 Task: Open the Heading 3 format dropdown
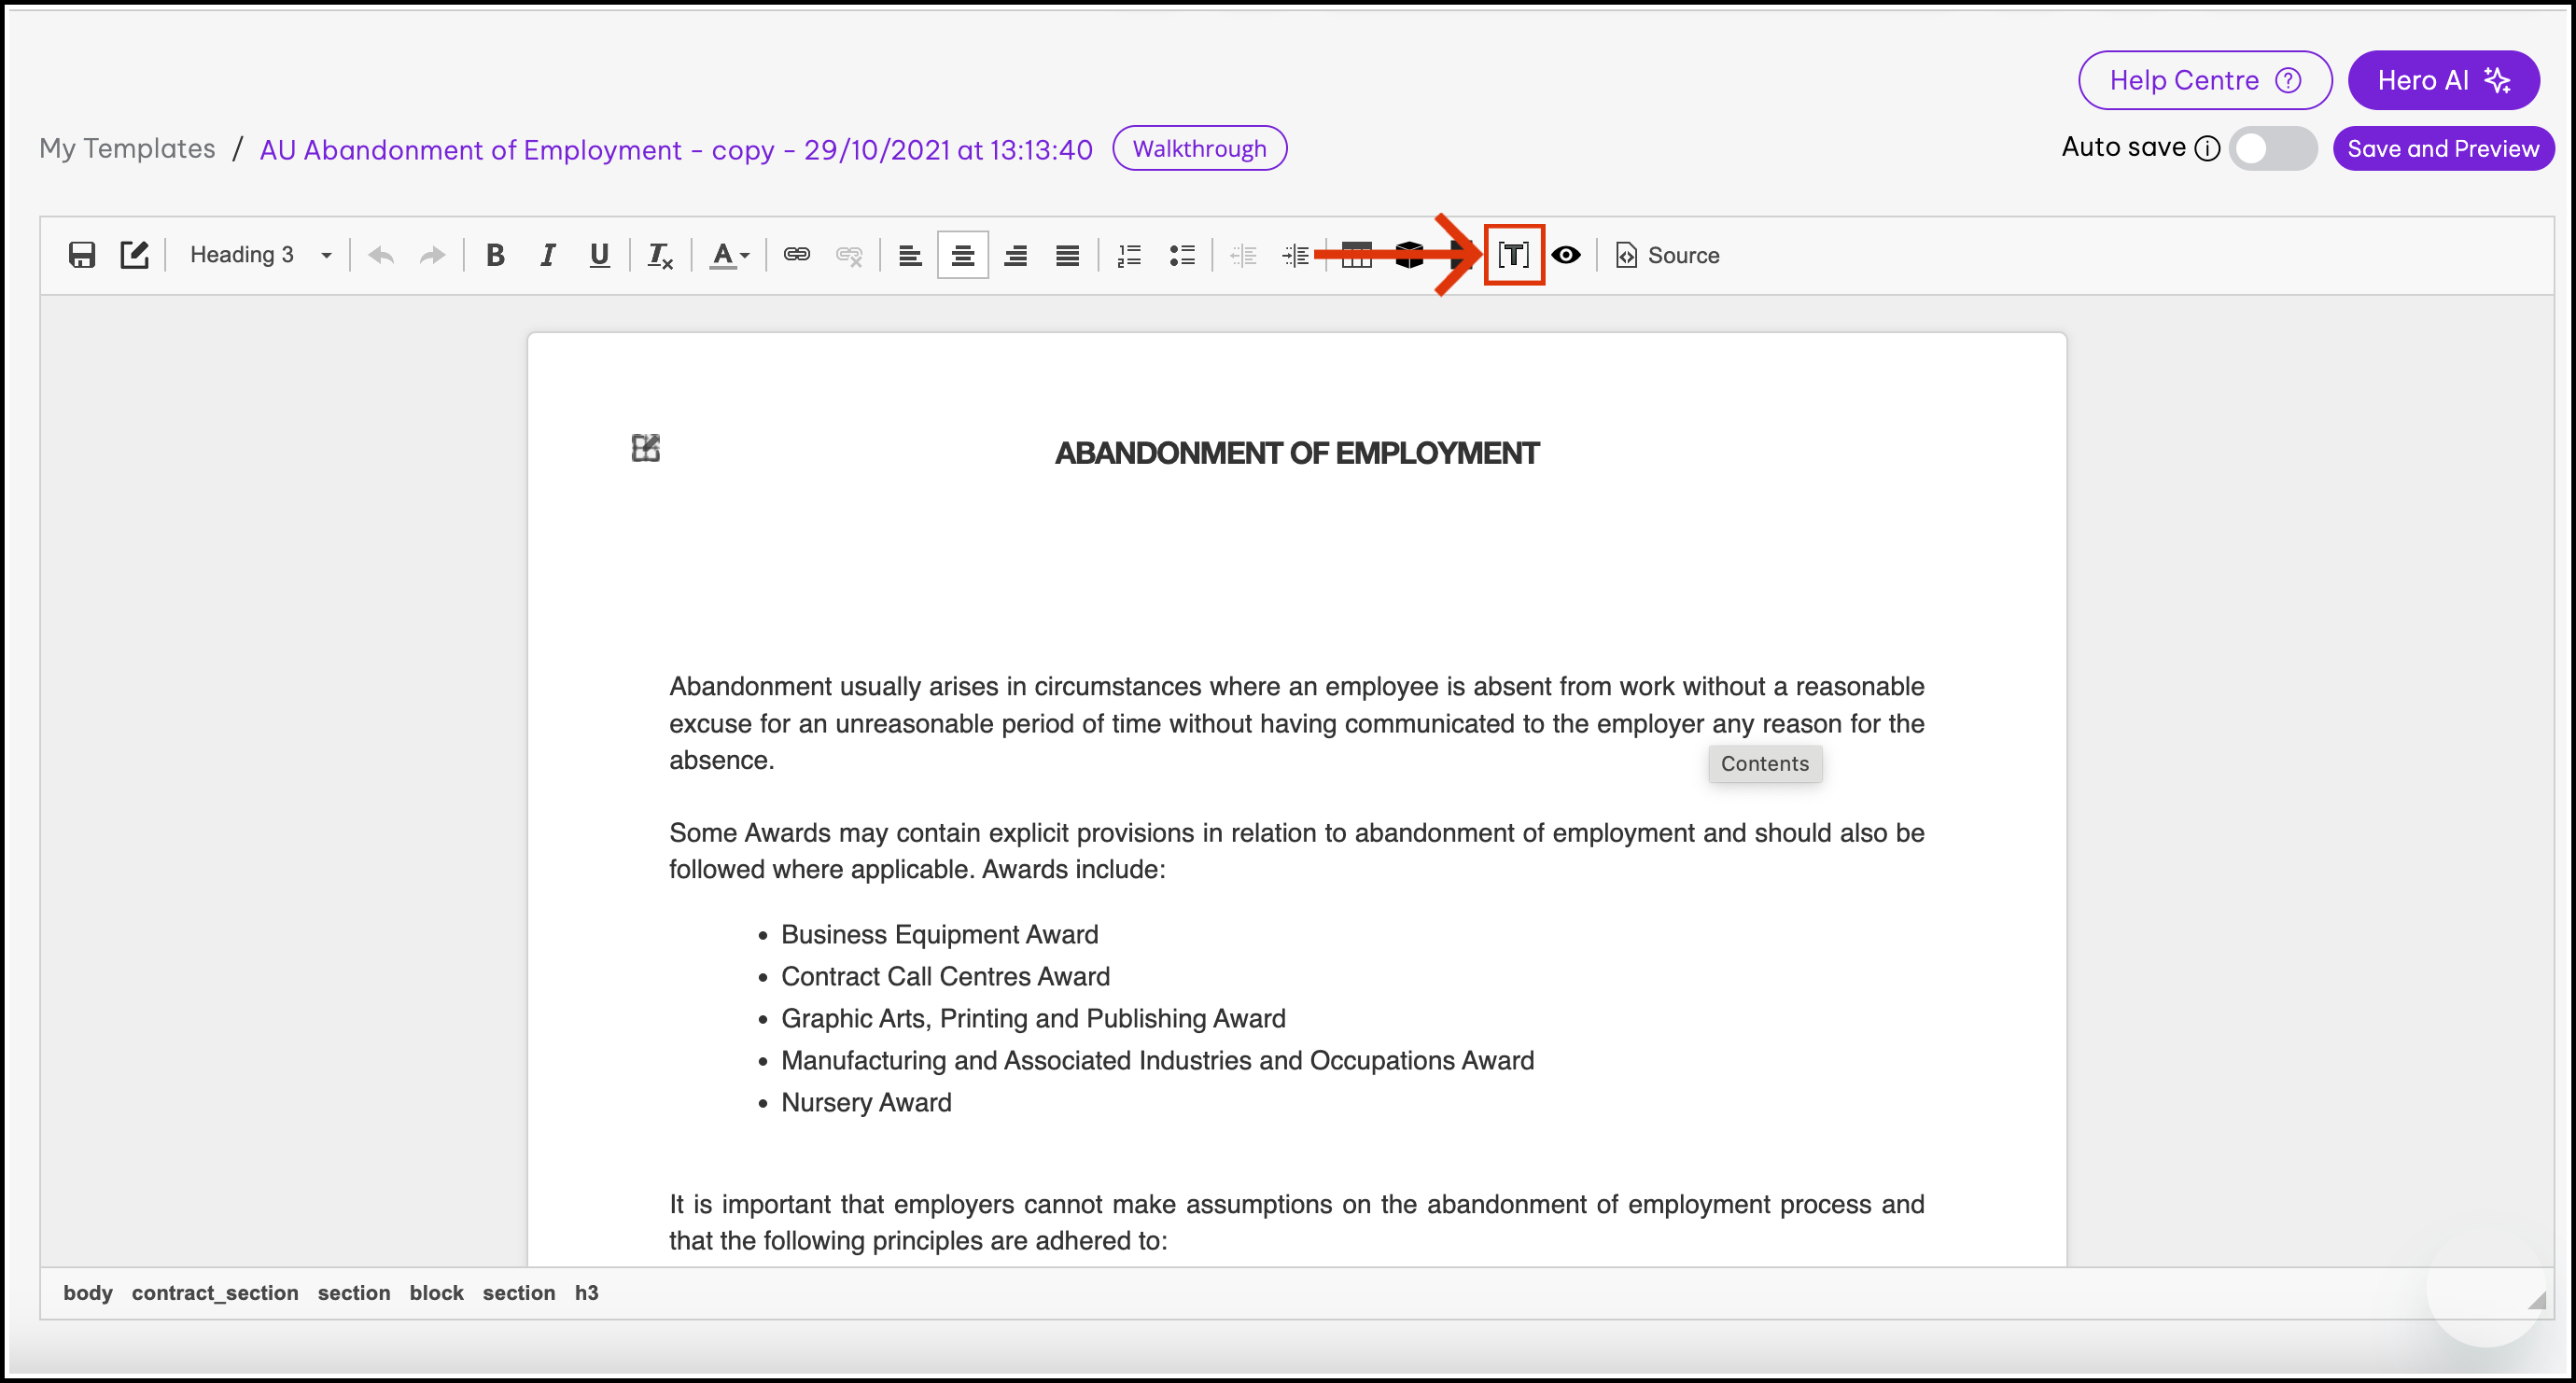coord(260,255)
